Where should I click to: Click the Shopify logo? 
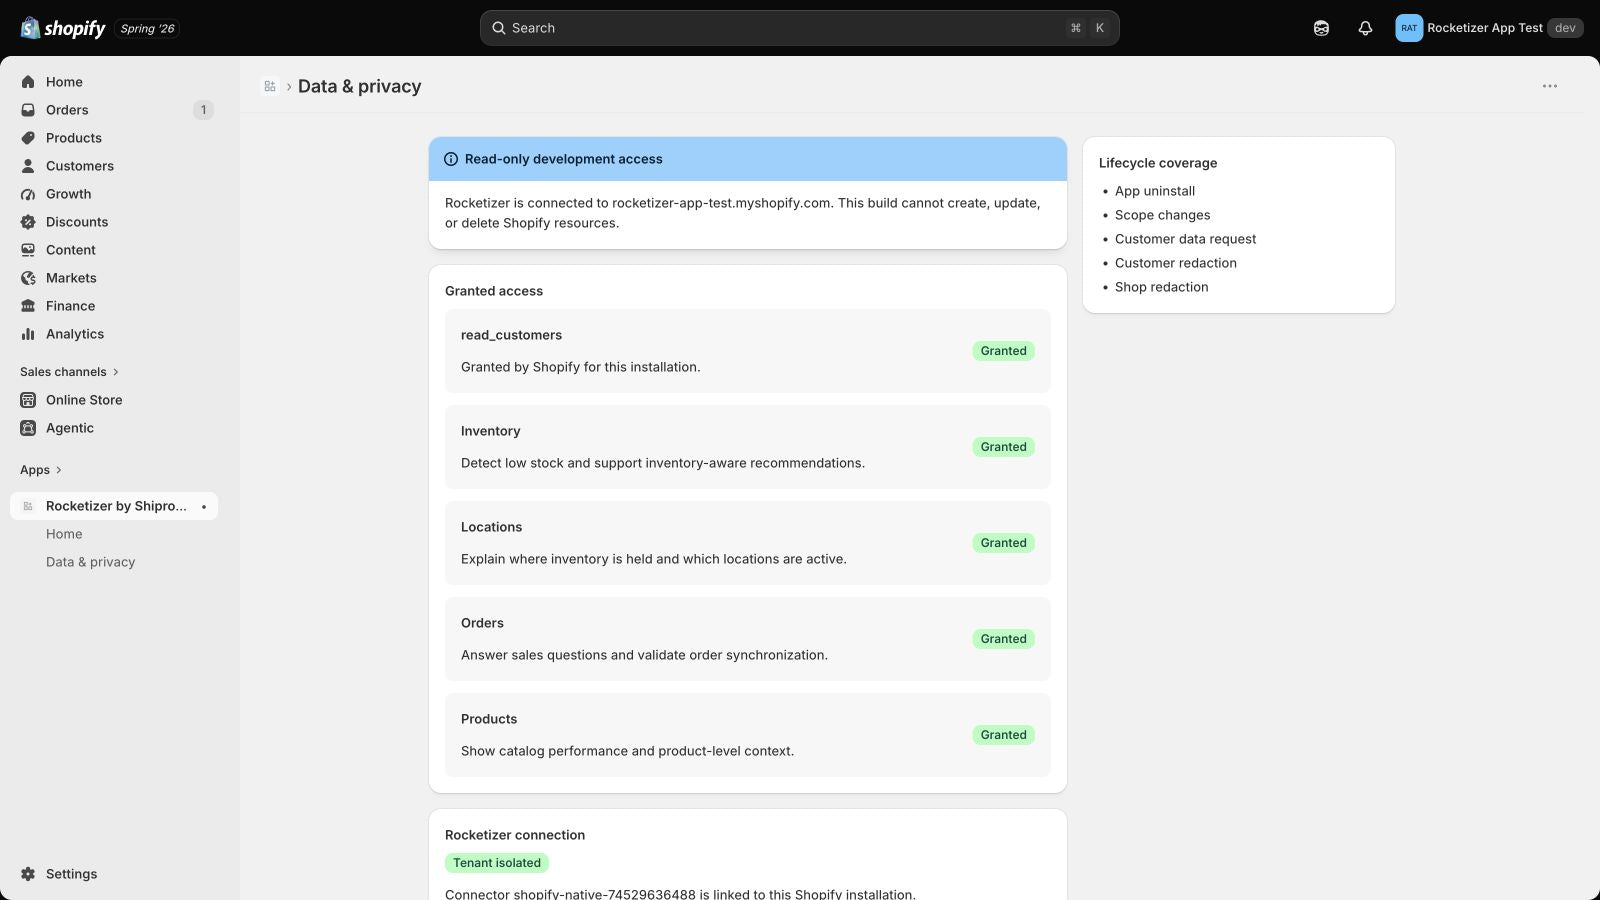pyautogui.click(x=63, y=28)
